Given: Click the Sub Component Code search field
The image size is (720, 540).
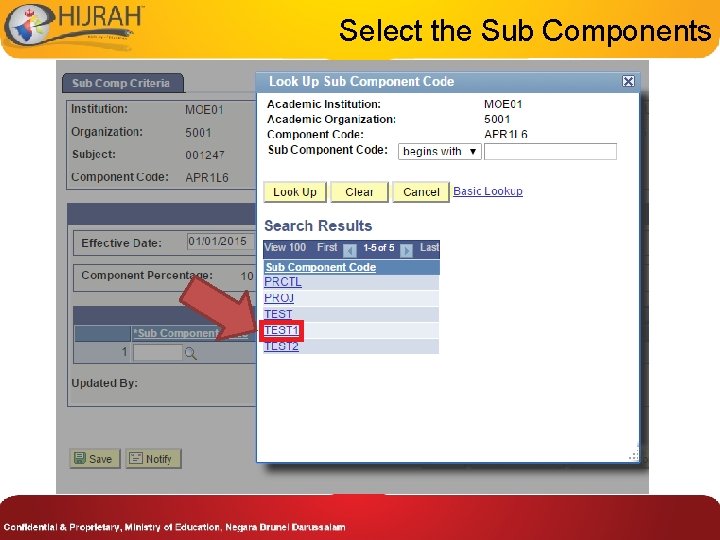Looking at the screenshot, I should [550, 152].
